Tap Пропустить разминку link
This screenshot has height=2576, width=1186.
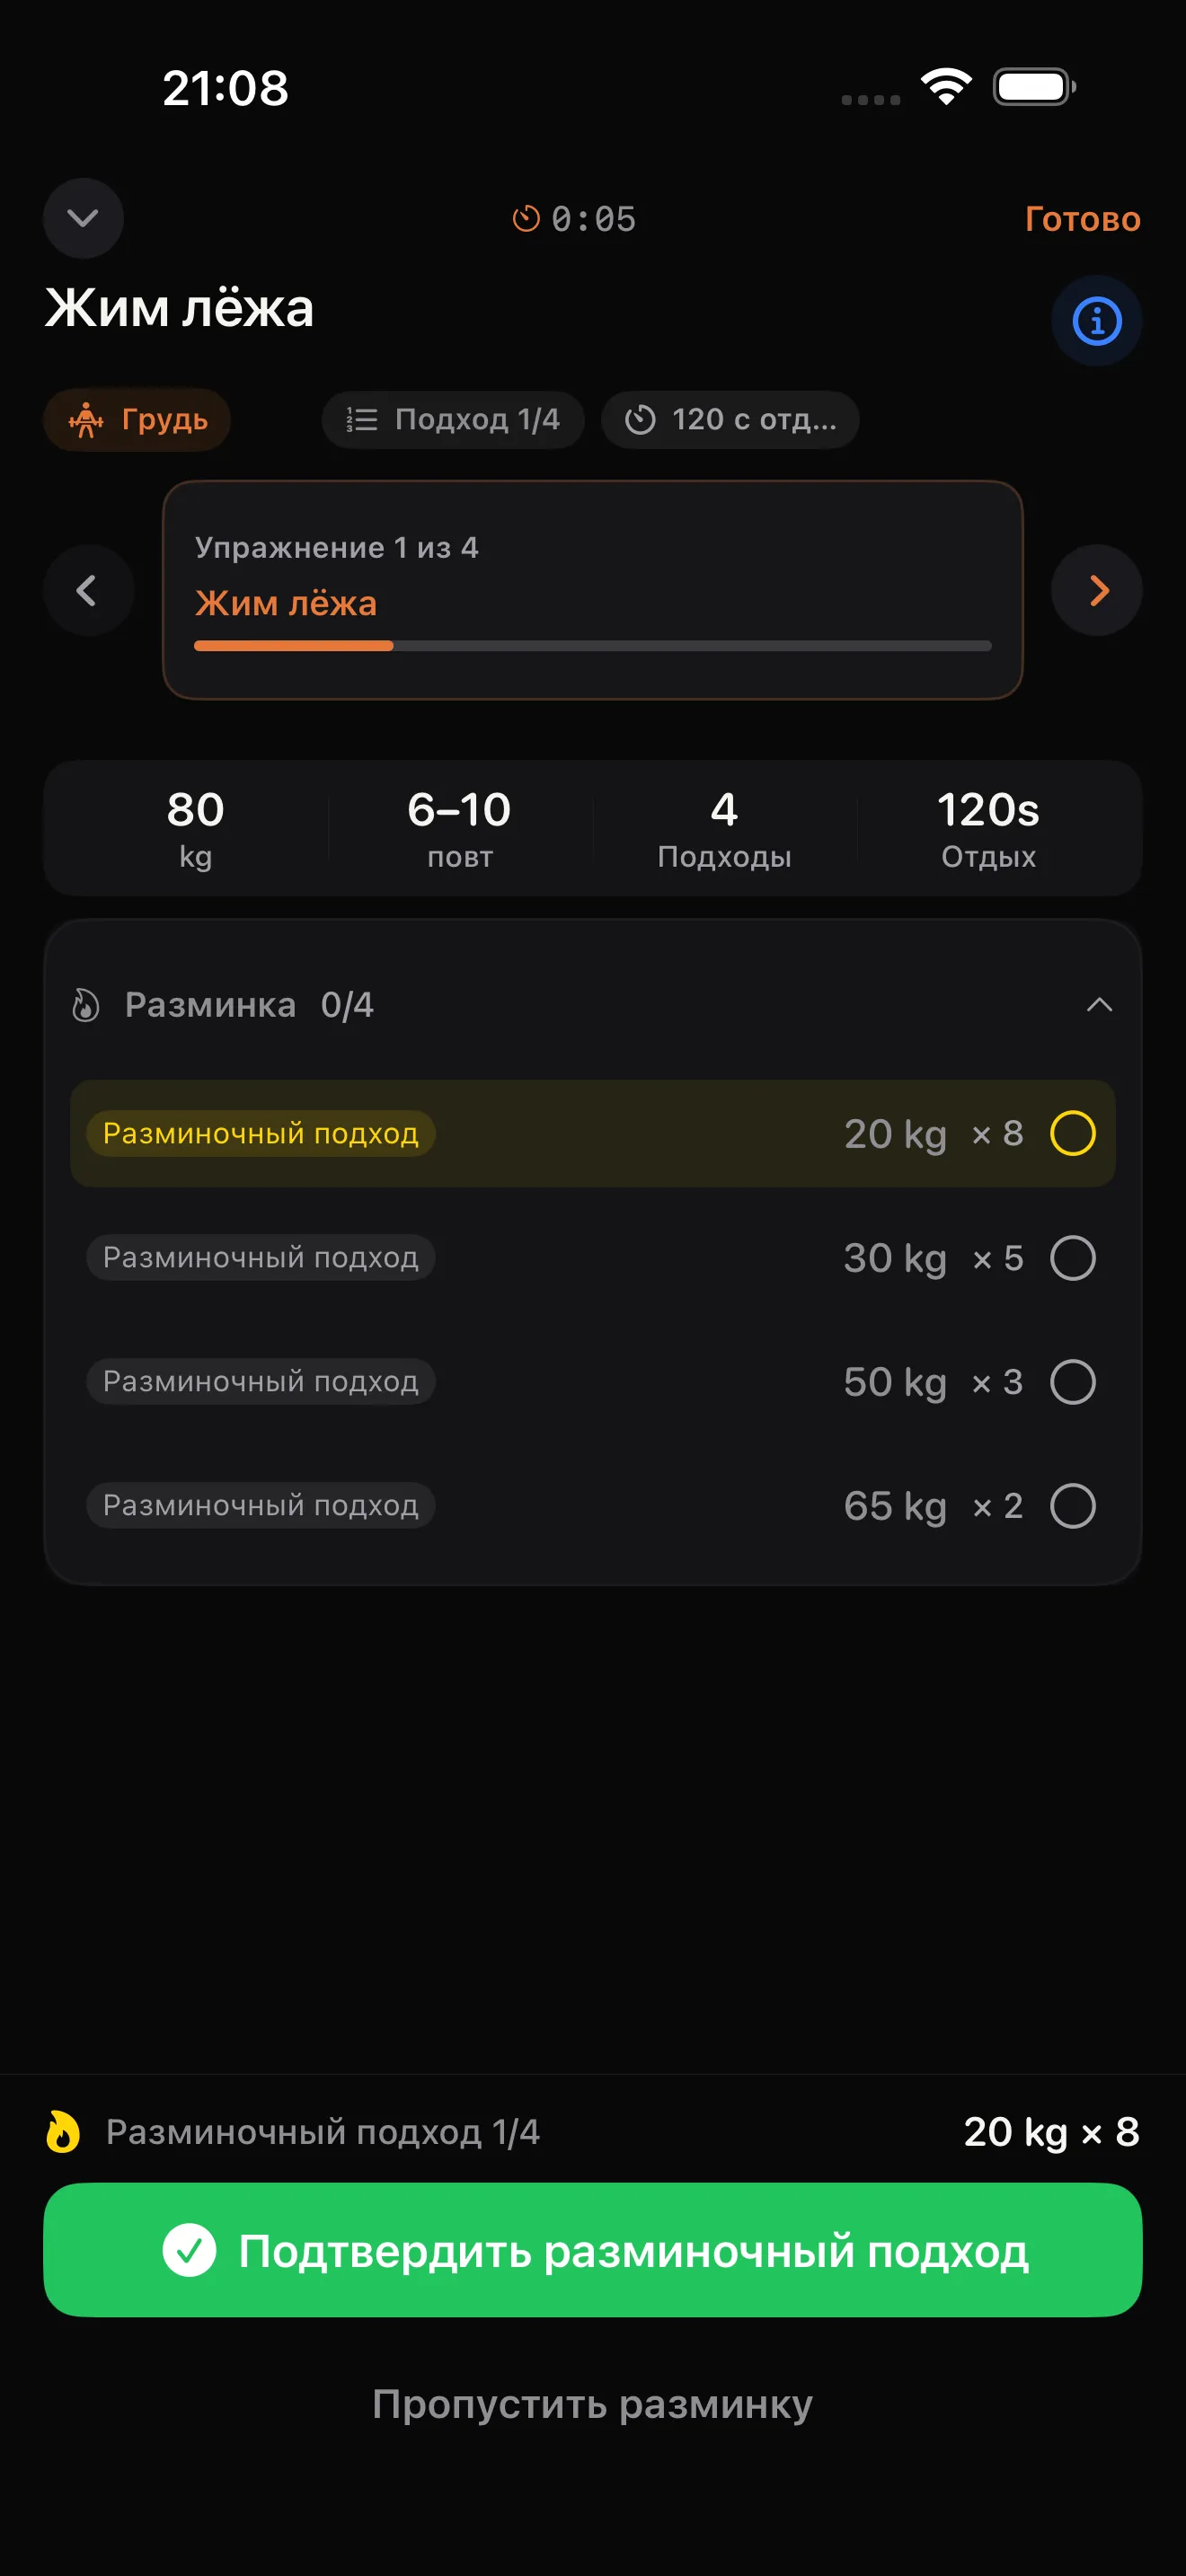point(593,2403)
